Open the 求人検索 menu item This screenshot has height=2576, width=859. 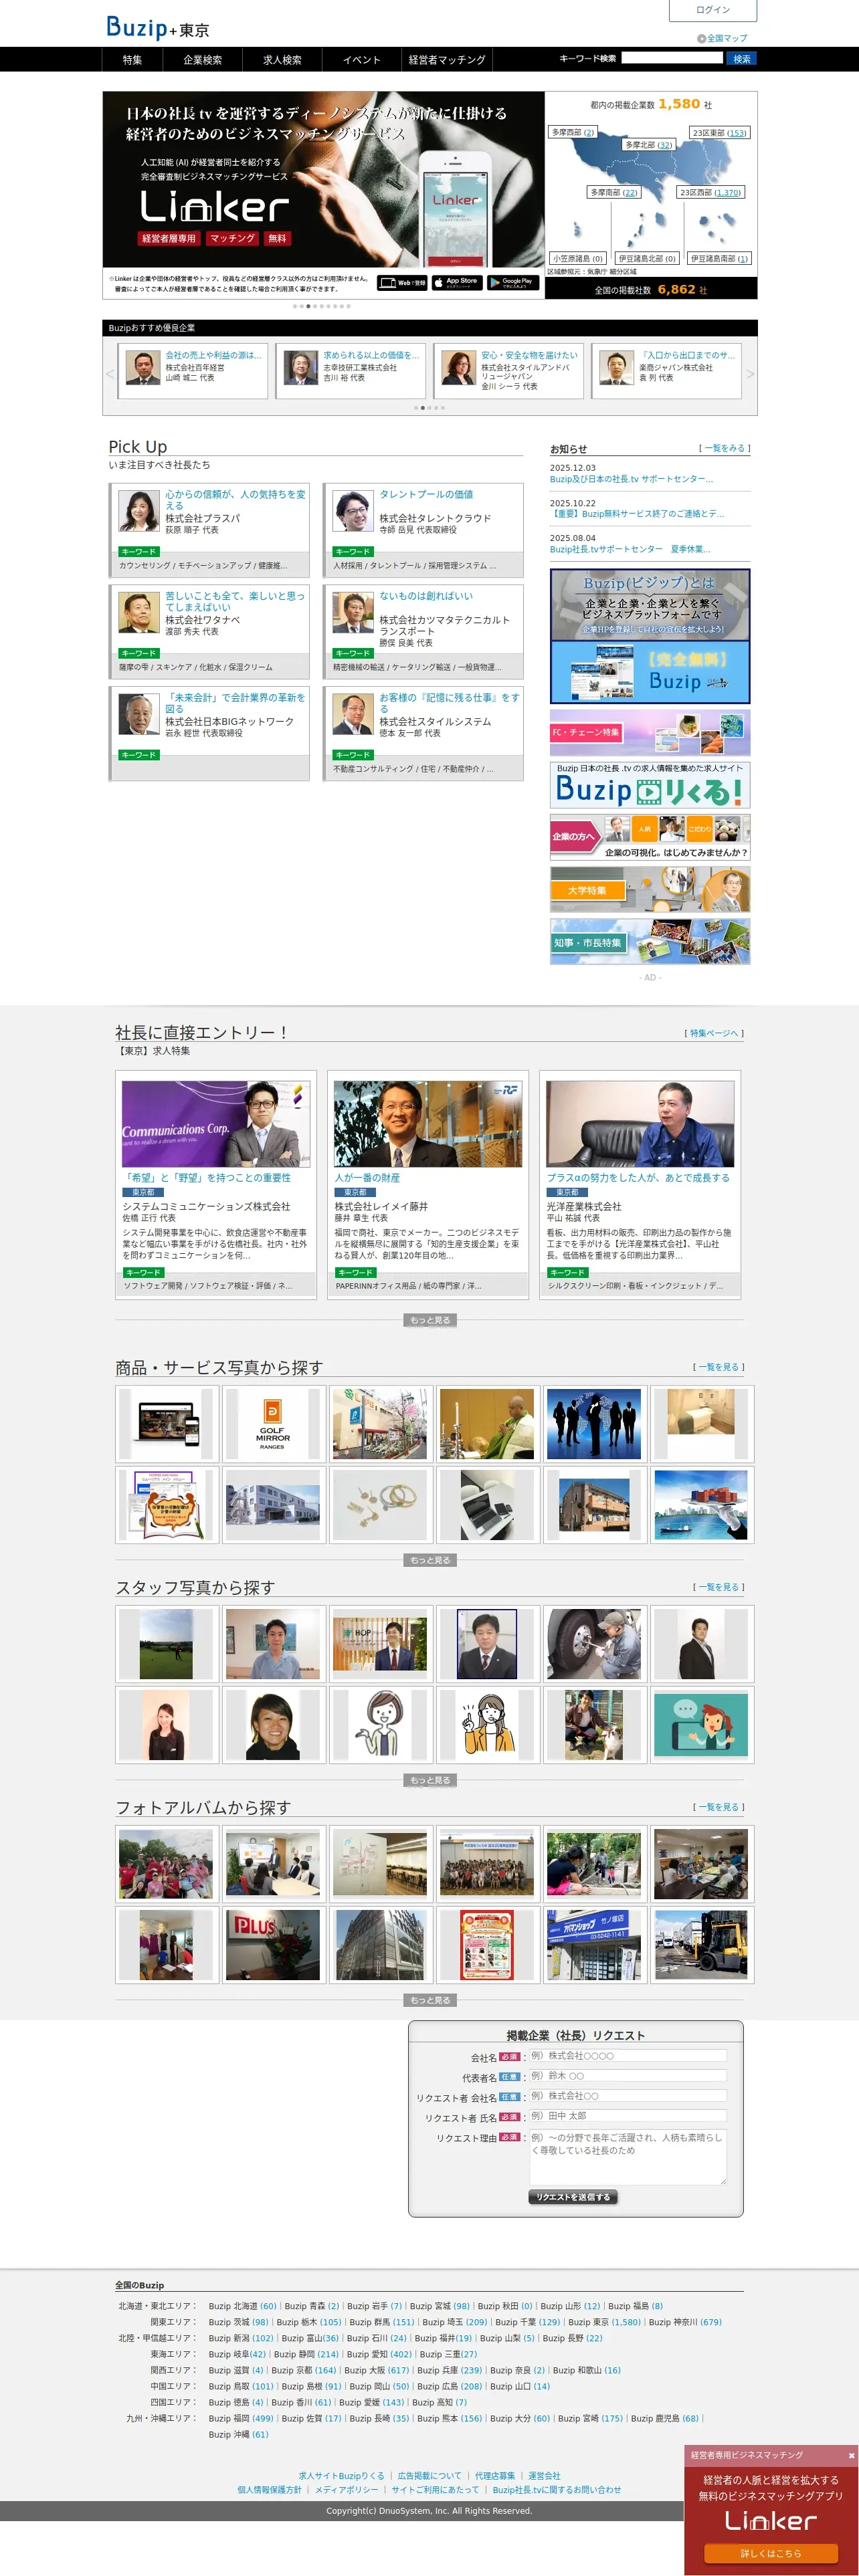(282, 60)
